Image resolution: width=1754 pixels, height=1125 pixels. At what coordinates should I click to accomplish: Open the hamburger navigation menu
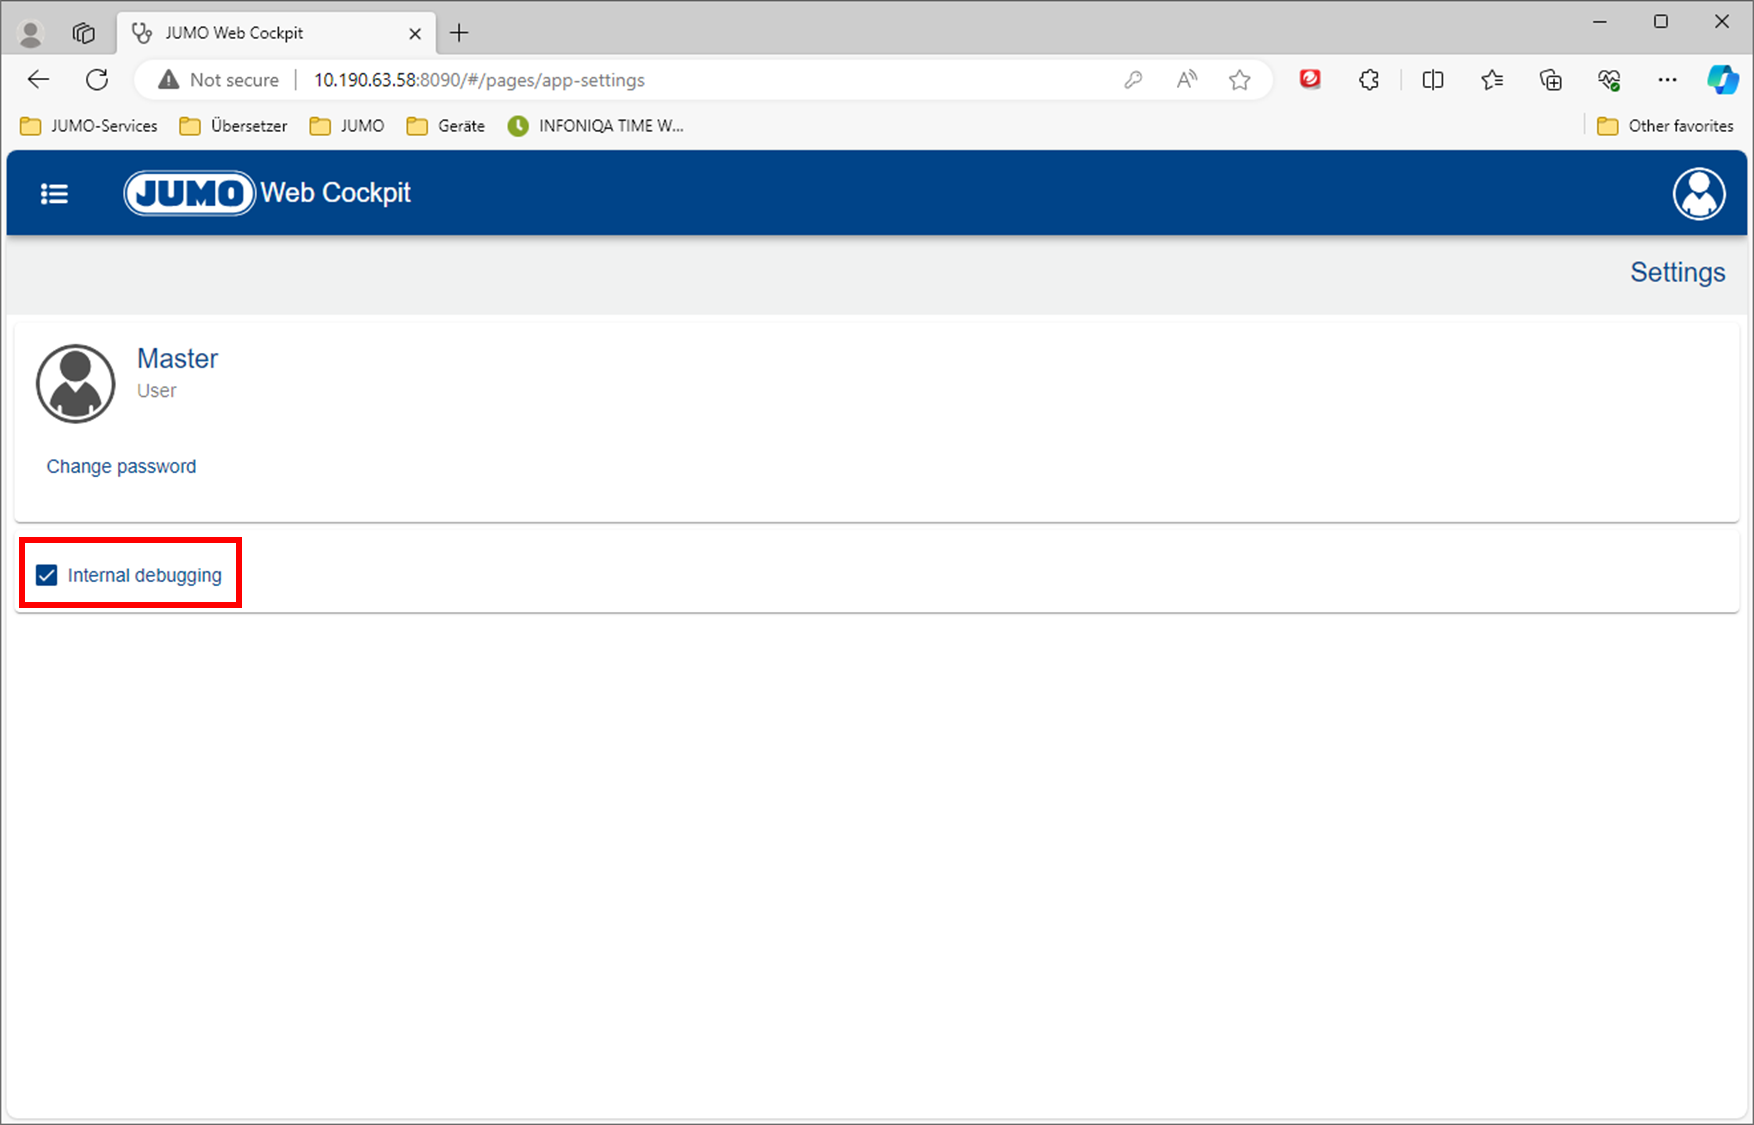click(x=54, y=194)
